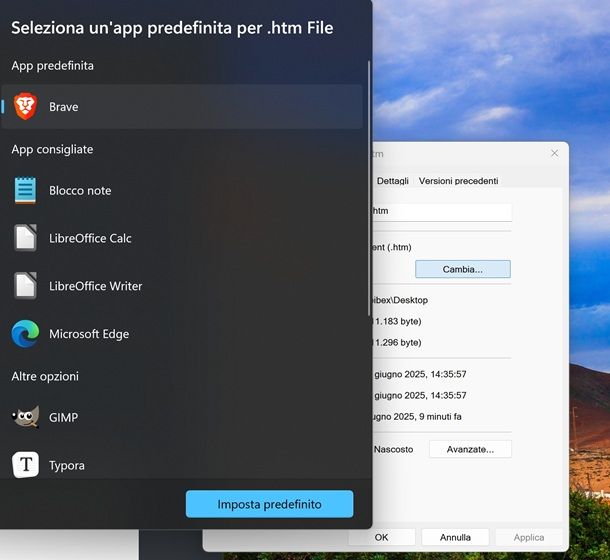Screen dimensions: 610x560
Task: Click Imposta predefinito button
Action: point(269,504)
